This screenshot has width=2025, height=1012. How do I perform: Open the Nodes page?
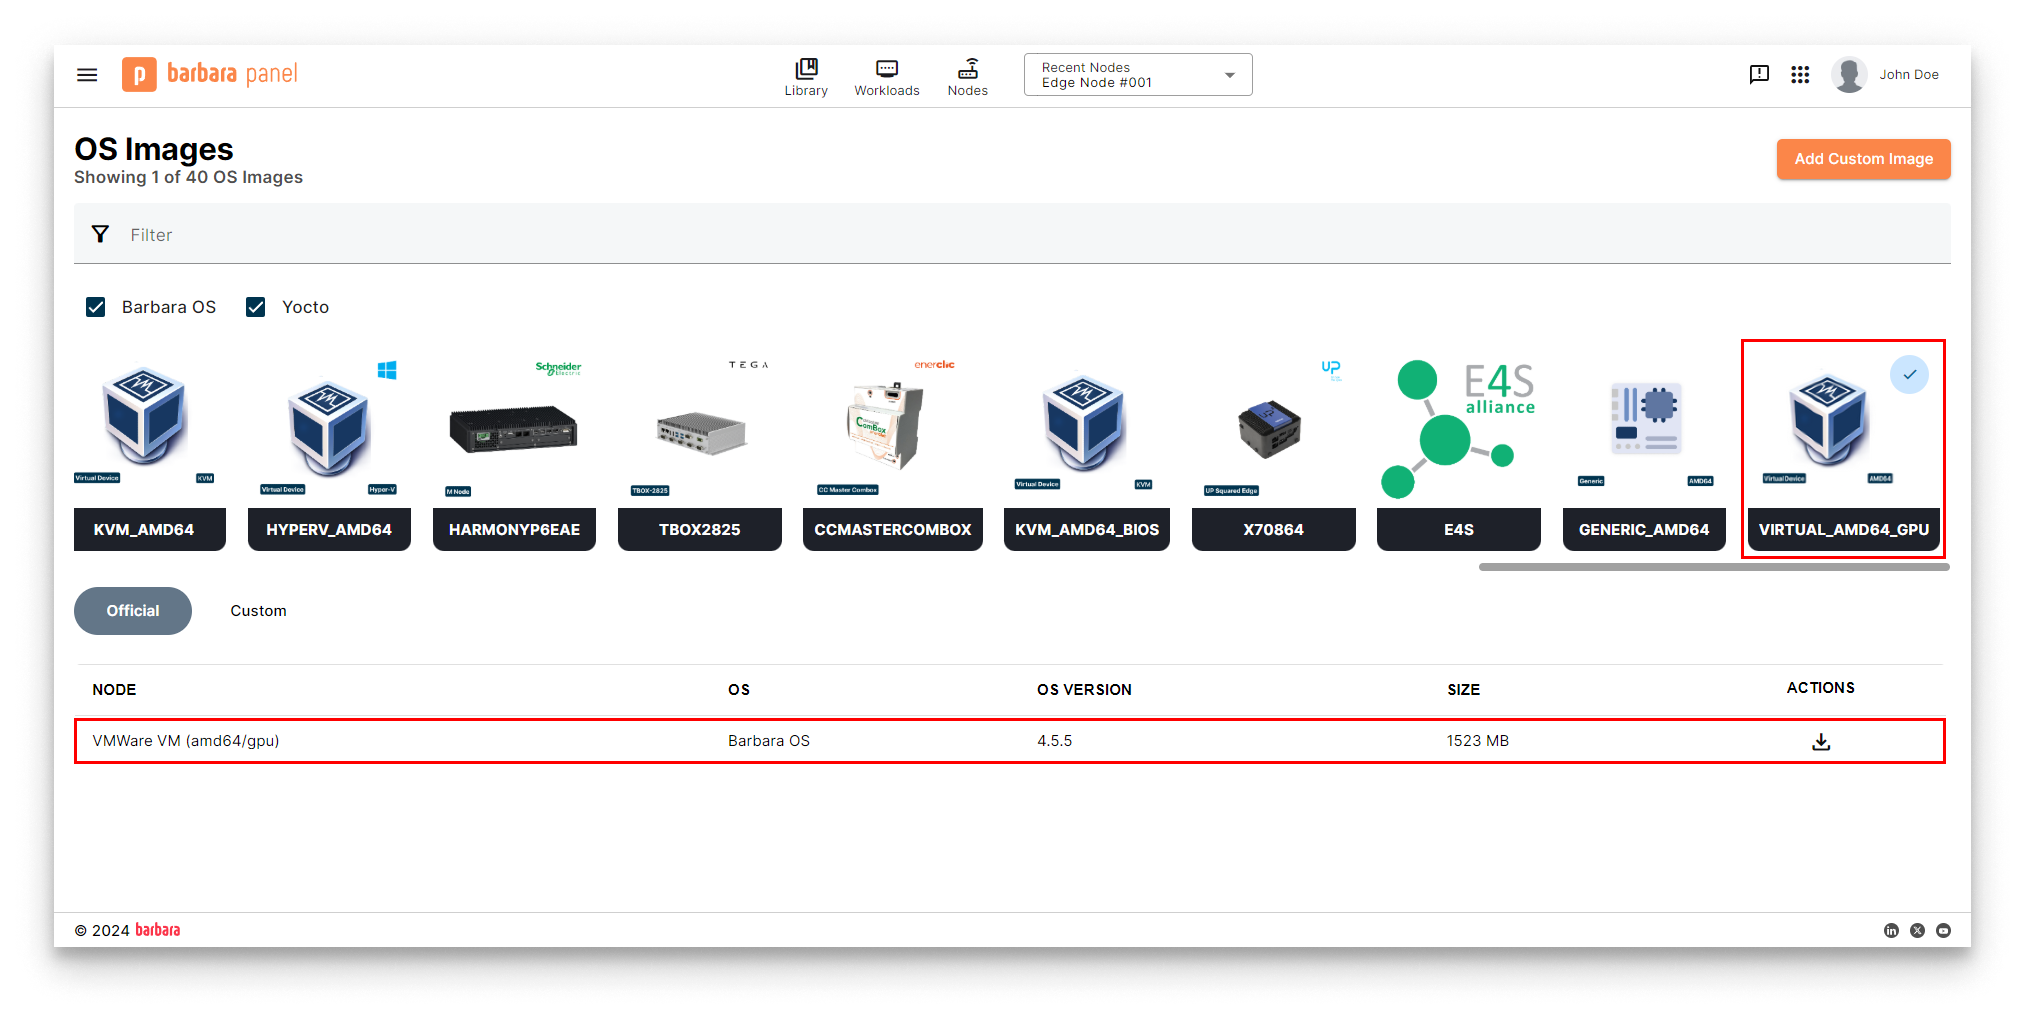967,77
